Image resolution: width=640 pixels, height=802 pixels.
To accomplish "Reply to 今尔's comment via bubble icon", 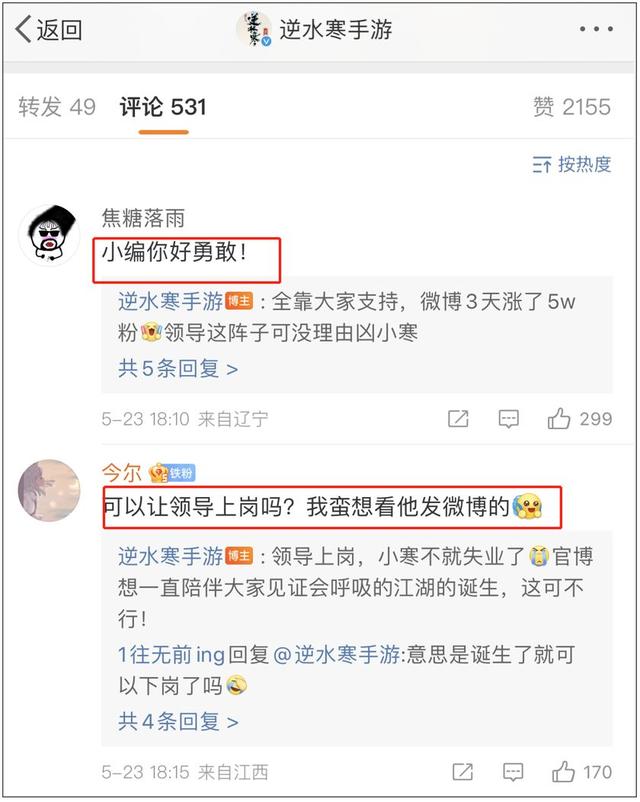I will (x=513, y=771).
